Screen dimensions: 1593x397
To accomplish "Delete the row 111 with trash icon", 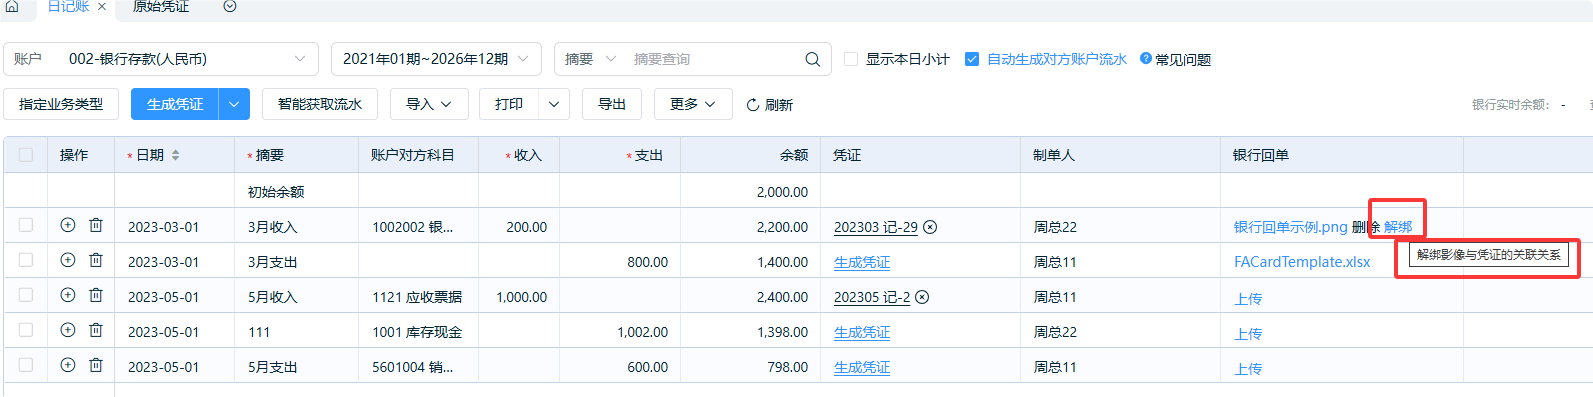I will [x=96, y=330].
